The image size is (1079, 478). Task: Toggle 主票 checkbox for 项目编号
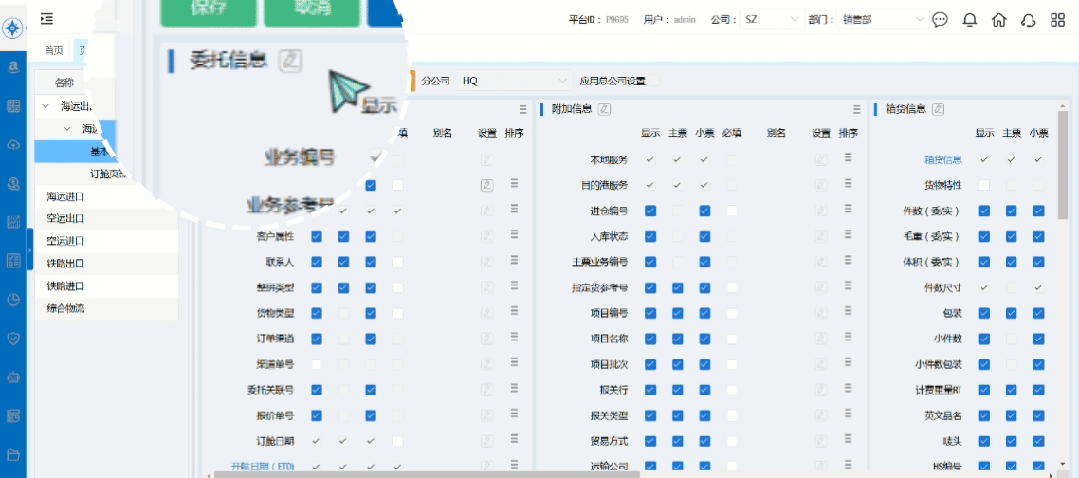pos(677,313)
